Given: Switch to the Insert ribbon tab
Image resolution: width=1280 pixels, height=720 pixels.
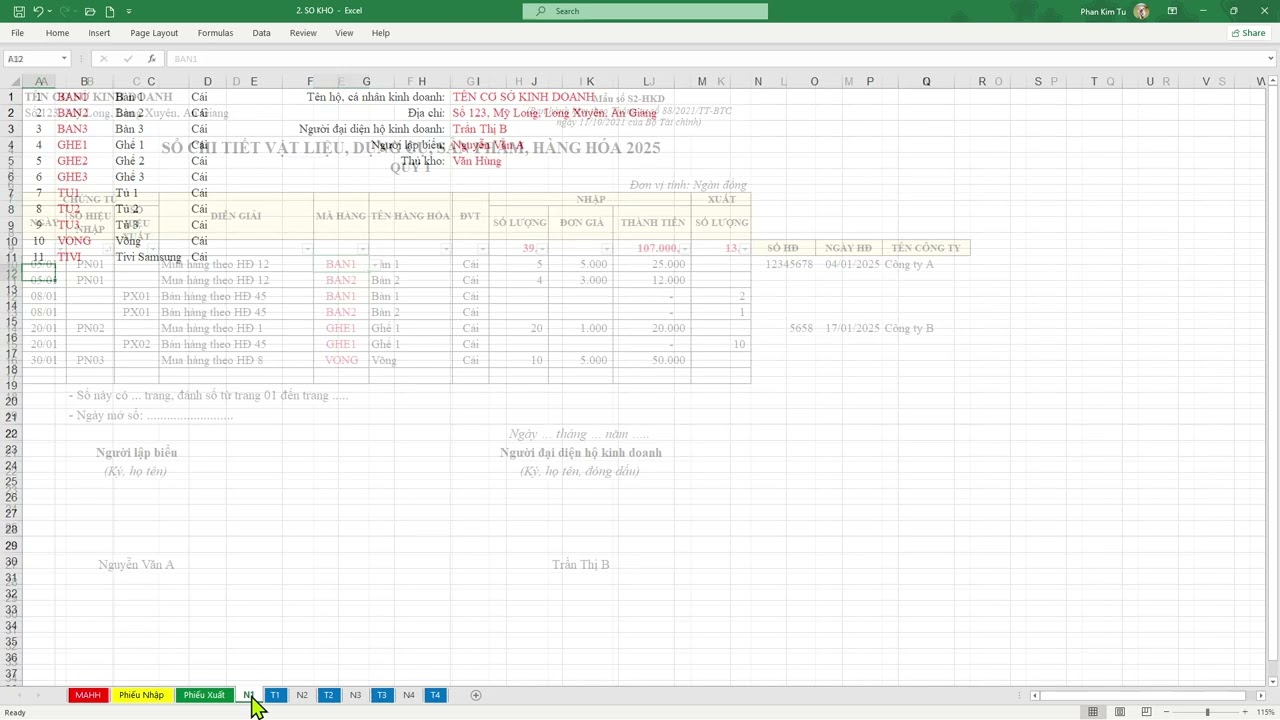Looking at the screenshot, I should coord(99,33).
